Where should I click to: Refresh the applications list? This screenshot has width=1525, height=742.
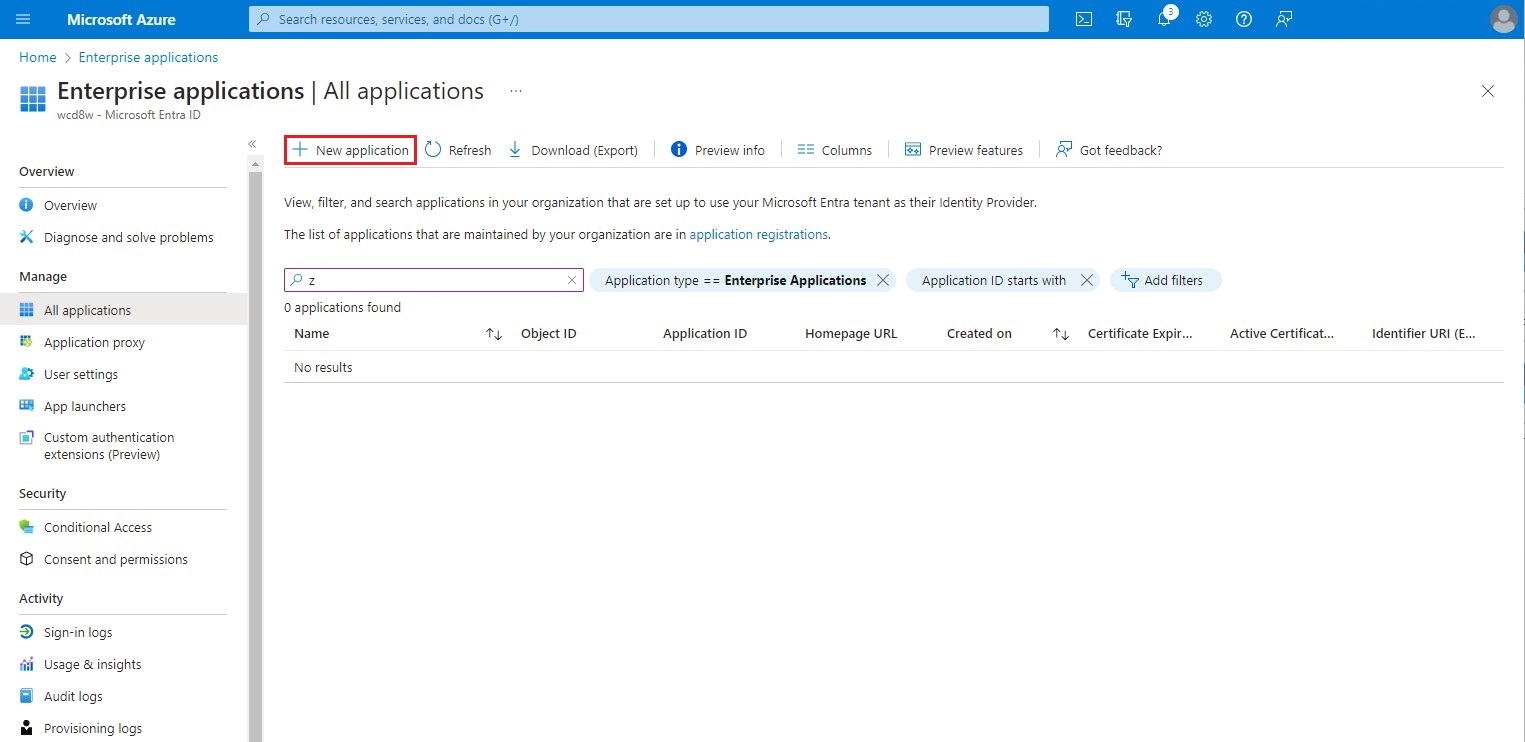click(457, 149)
